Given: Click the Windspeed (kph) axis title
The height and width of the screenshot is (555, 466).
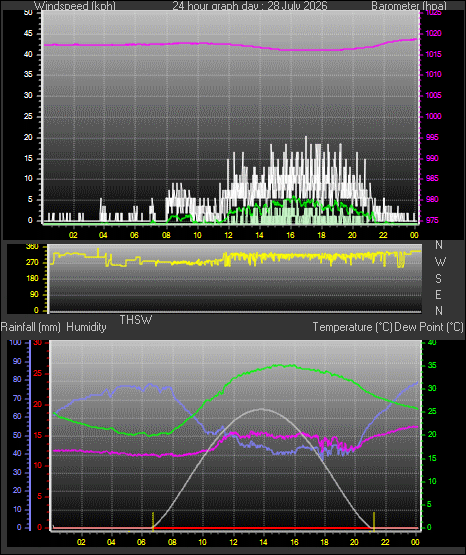Looking at the screenshot, I should 75,6.
